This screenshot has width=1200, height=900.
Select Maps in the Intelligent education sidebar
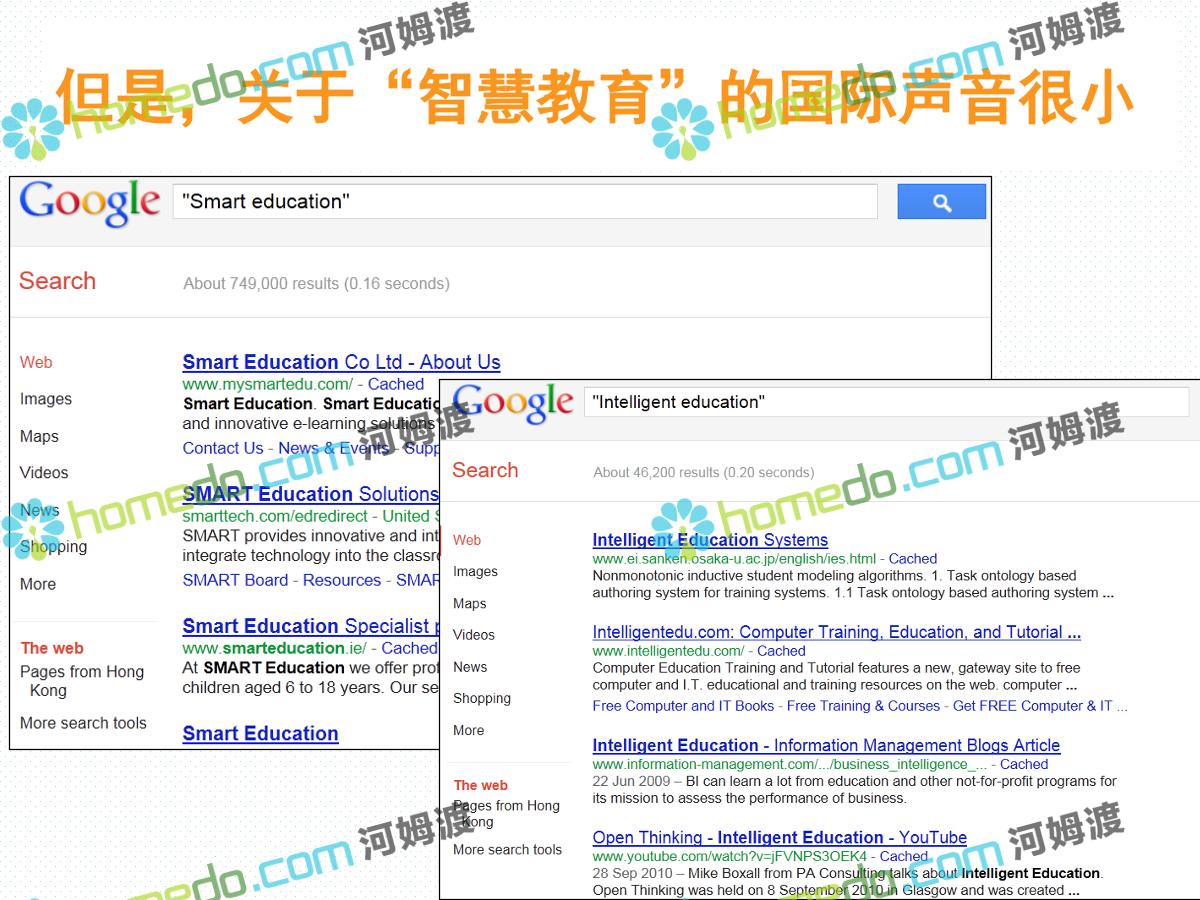click(469, 604)
